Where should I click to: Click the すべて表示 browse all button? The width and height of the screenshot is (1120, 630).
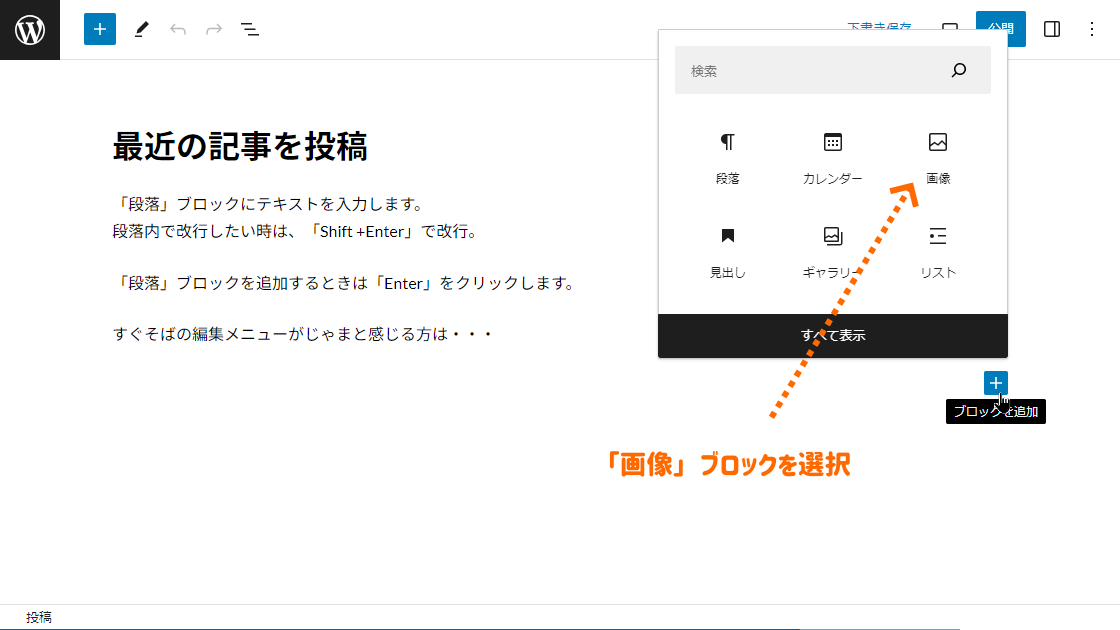click(x=832, y=336)
